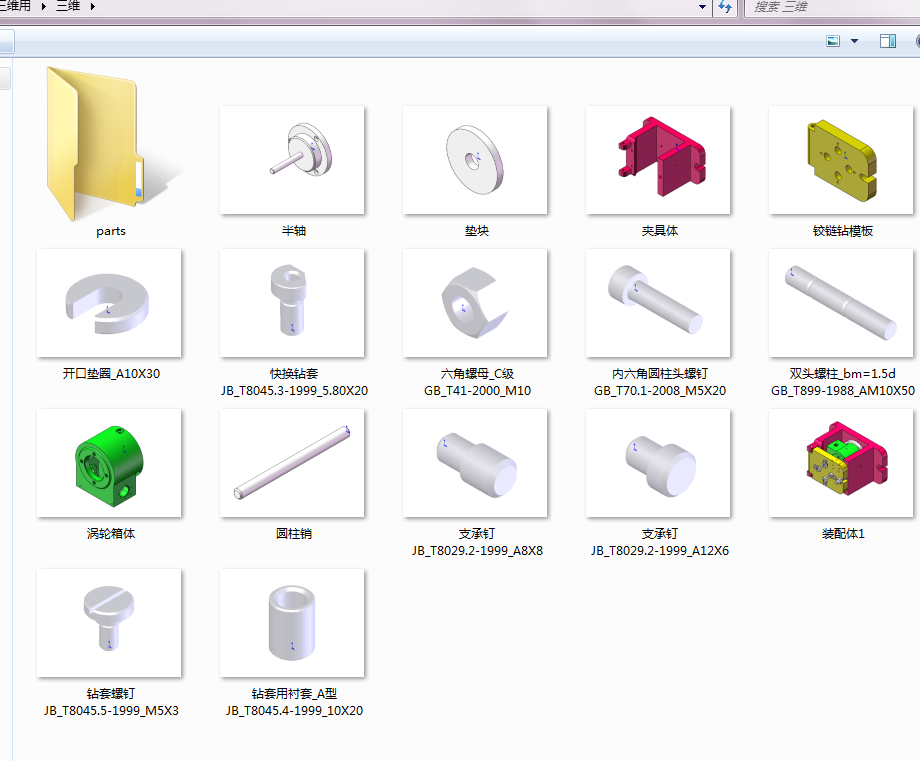Click the 圆柱销 file name label
The image size is (920, 761).
pos(294,534)
